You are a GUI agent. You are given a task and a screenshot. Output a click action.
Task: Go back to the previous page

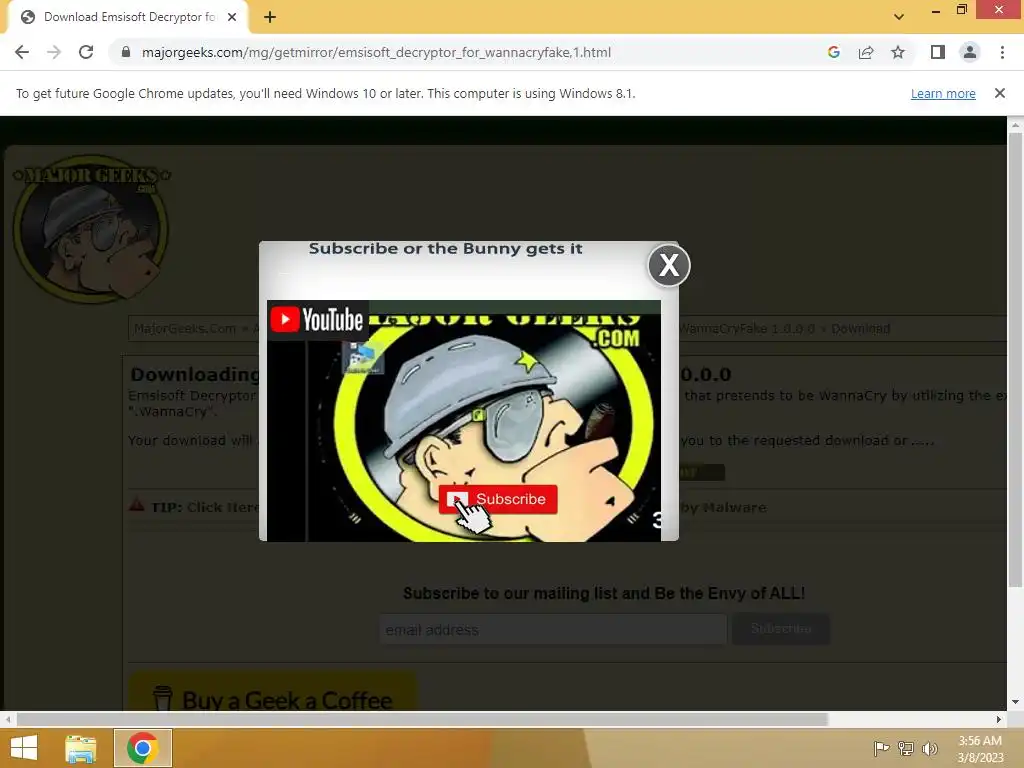coord(22,52)
